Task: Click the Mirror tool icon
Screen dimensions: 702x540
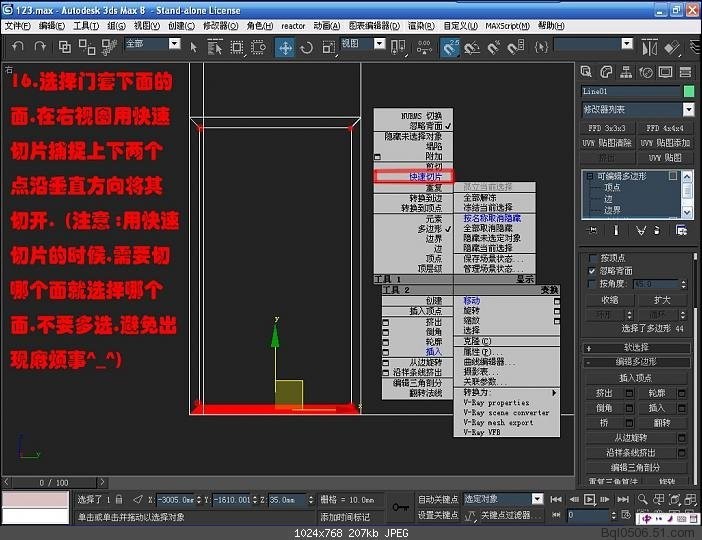Action: click(650, 47)
